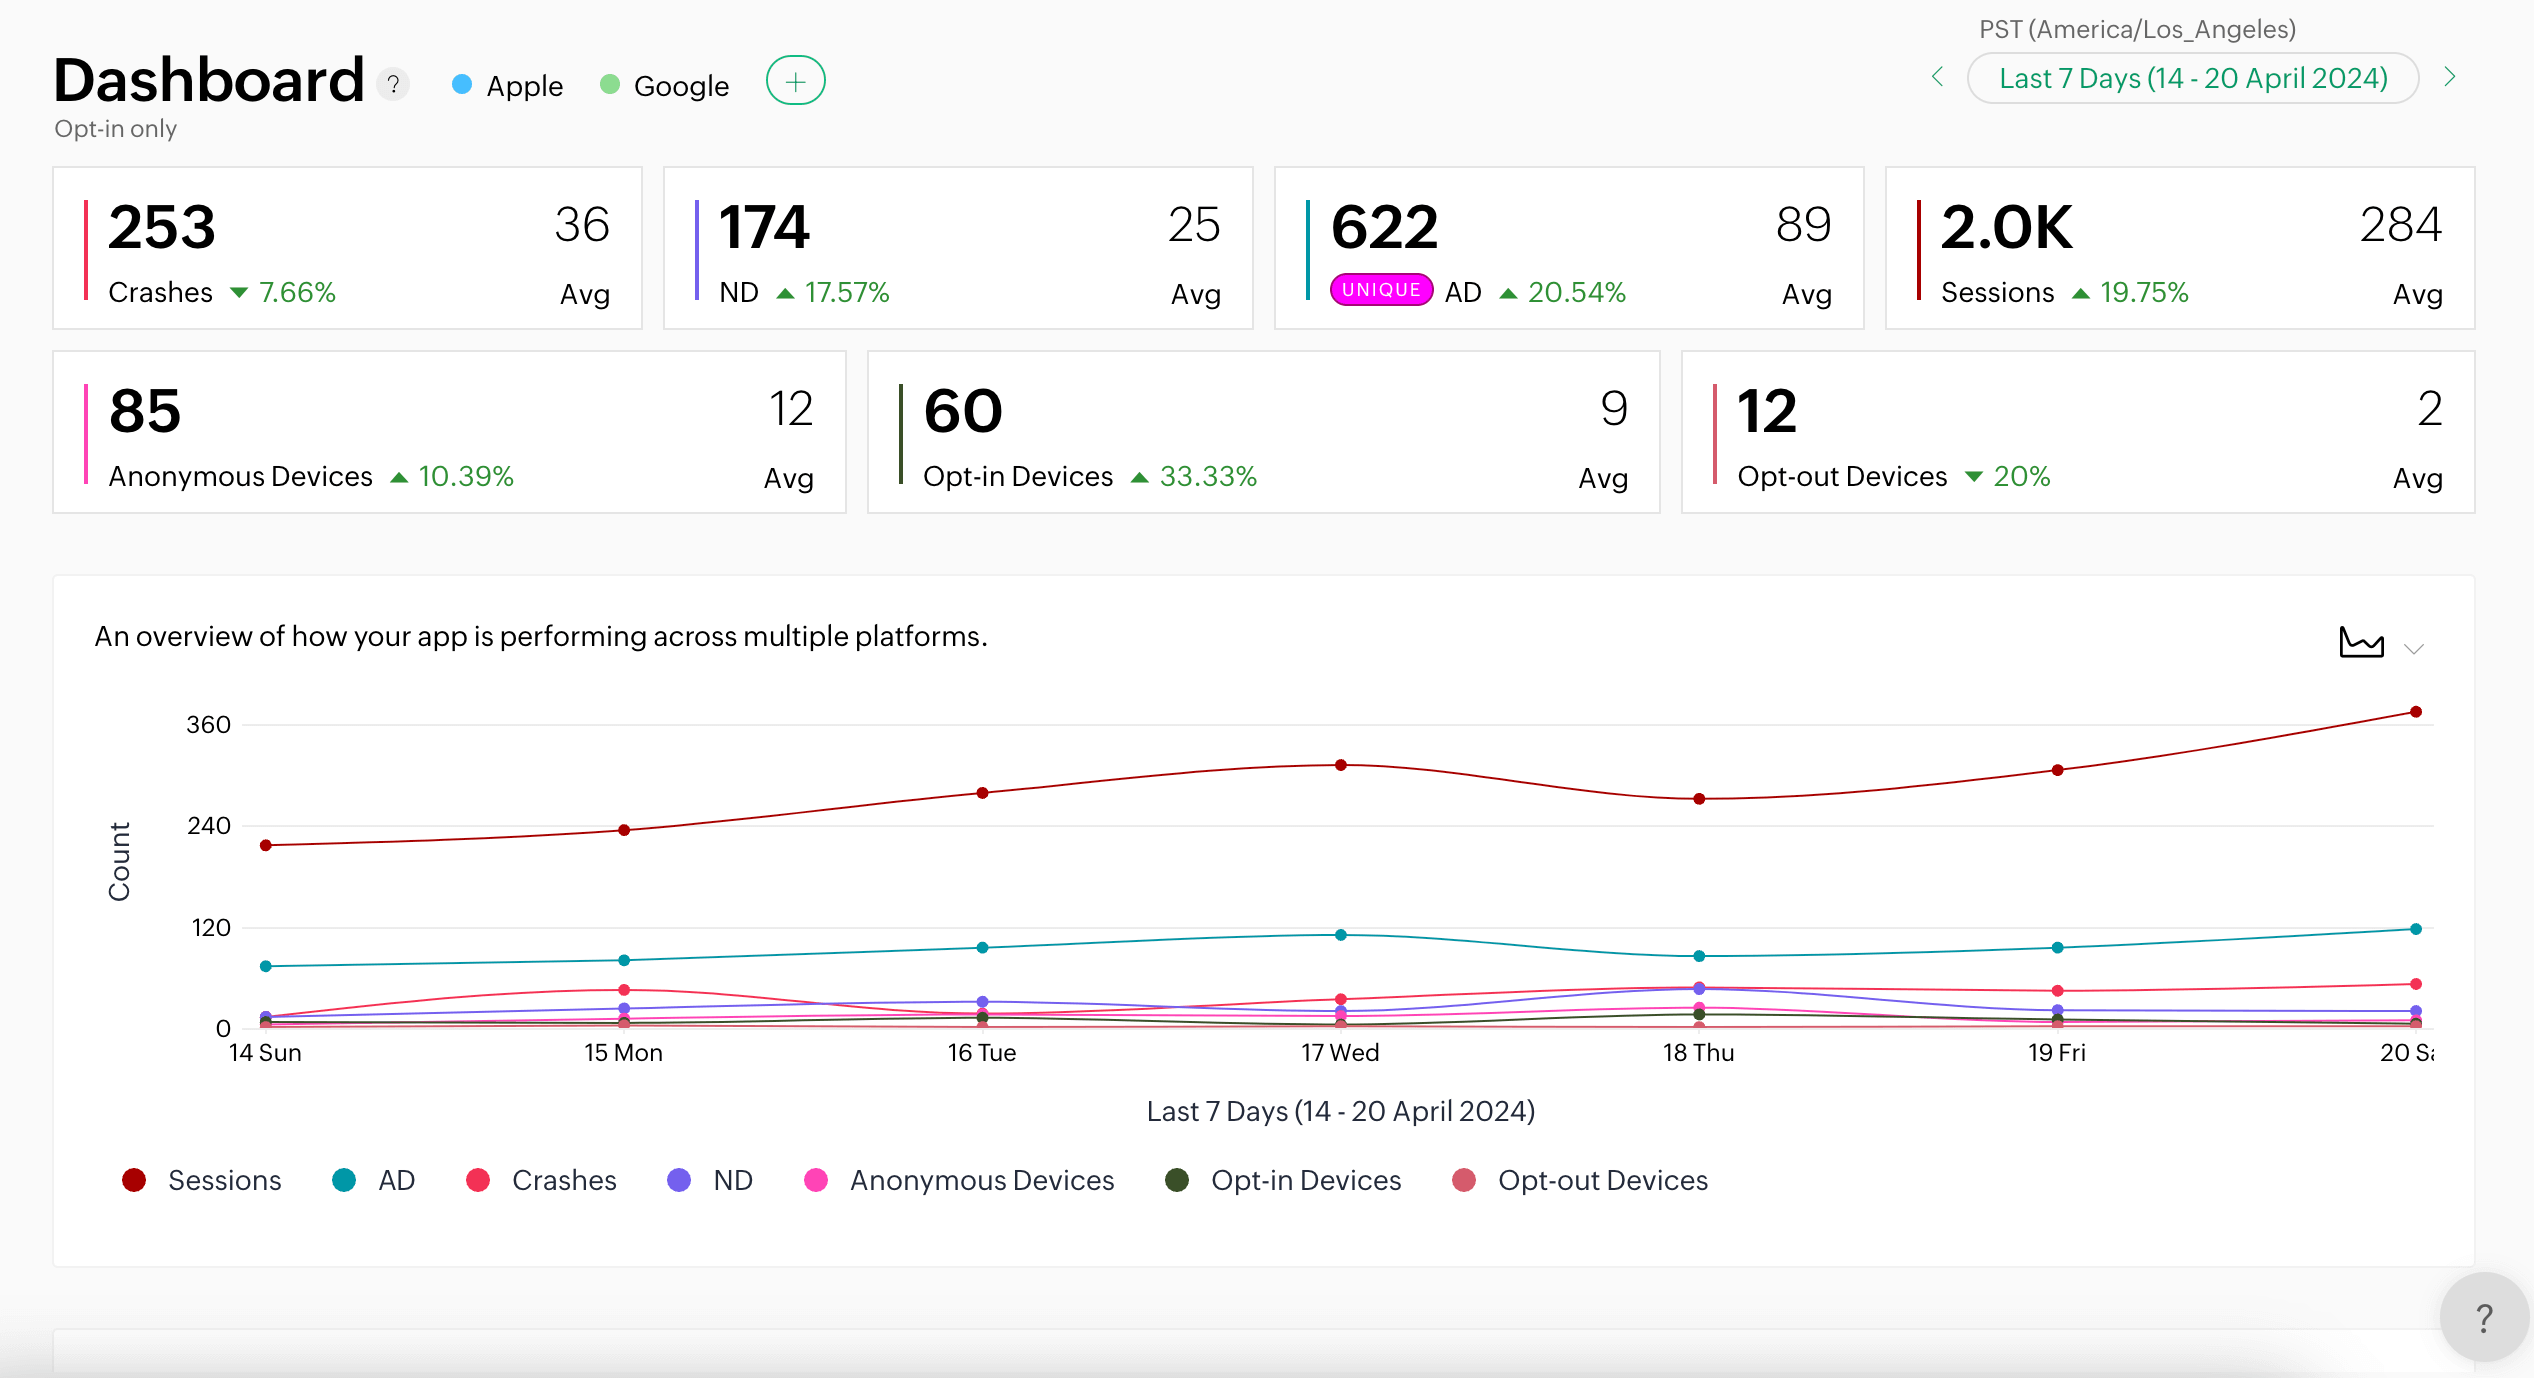Screen dimensions: 2534x1378
Task: Select the Opt-out Devices stat card
Action: point(2077,432)
